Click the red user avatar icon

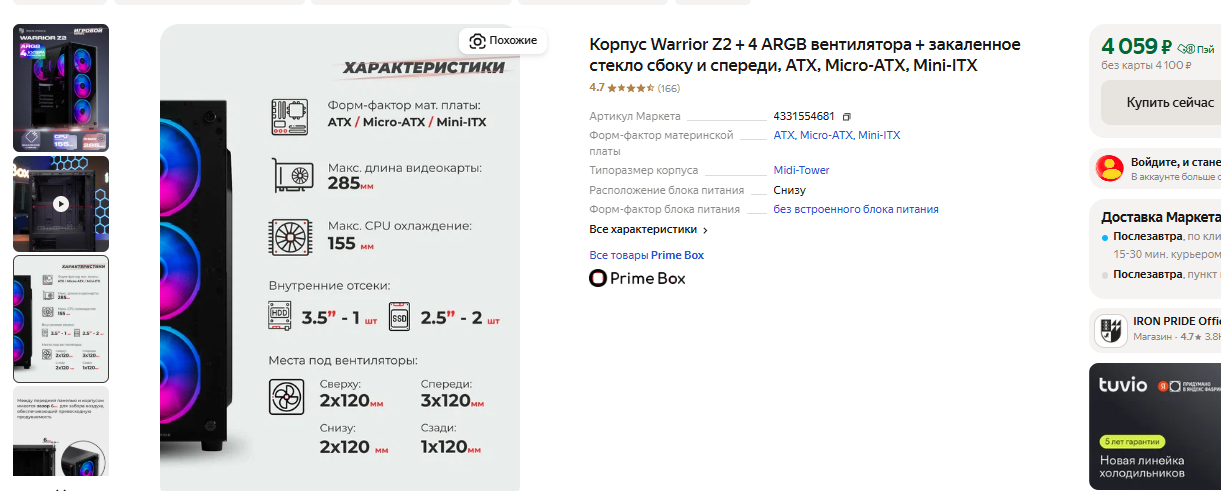1109,168
